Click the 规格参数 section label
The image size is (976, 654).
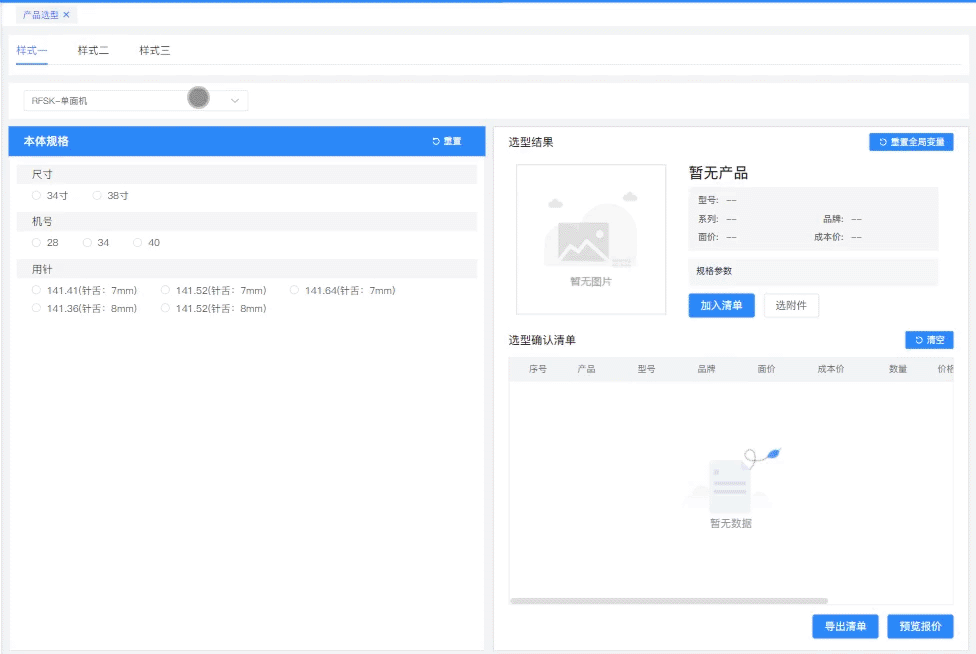[x=714, y=271]
